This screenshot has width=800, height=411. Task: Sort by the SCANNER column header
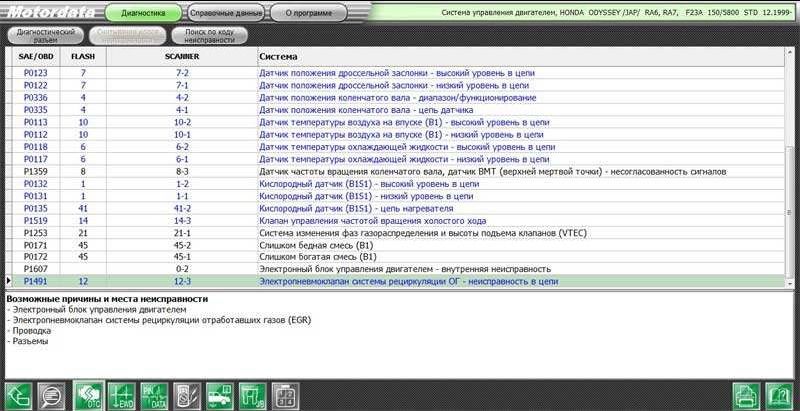click(182, 57)
